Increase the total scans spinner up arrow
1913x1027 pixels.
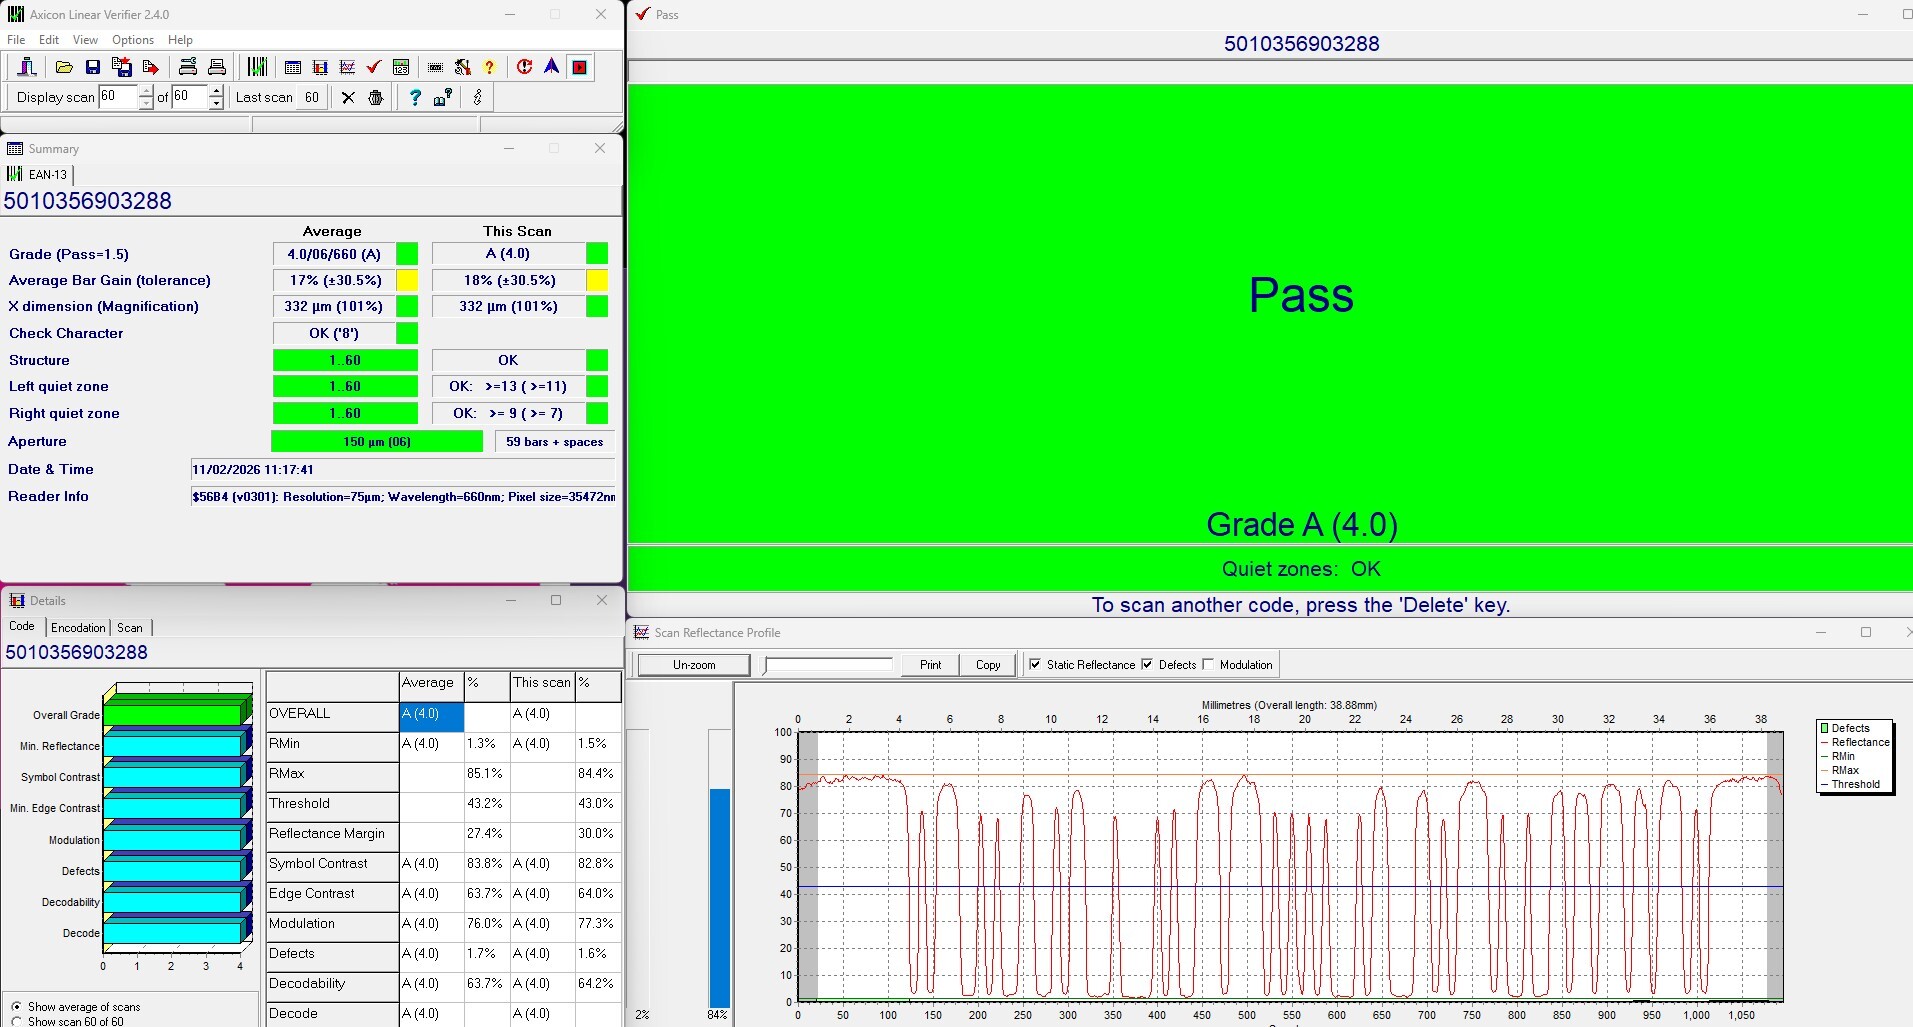click(x=216, y=91)
